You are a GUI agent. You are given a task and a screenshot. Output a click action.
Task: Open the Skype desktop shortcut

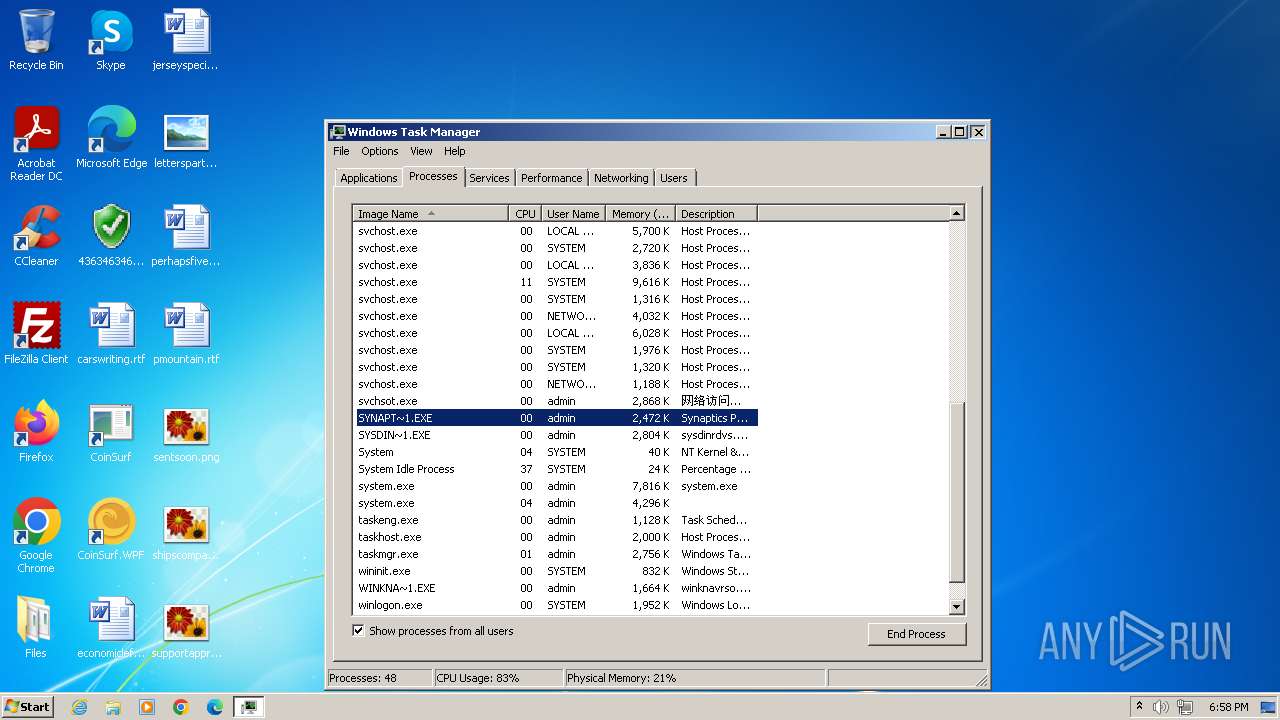tap(111, 40)
